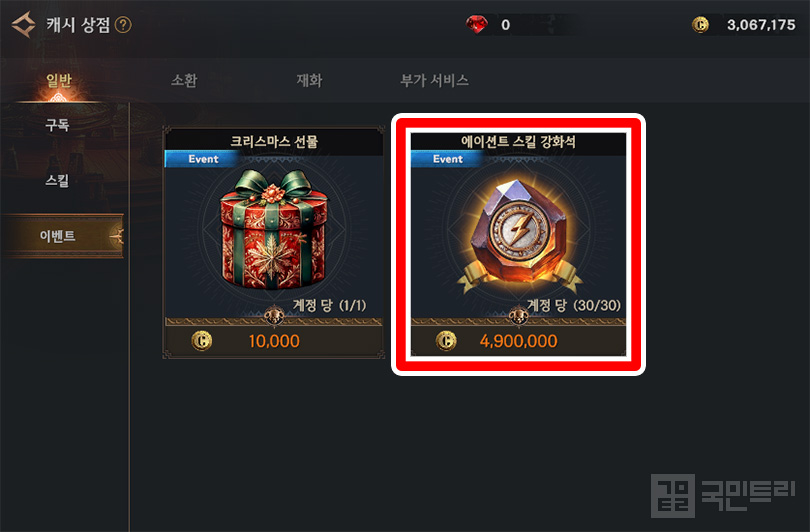Click the coin icon beside 10,000 price
Screen dimensions: 810x532
click(201, 340)
